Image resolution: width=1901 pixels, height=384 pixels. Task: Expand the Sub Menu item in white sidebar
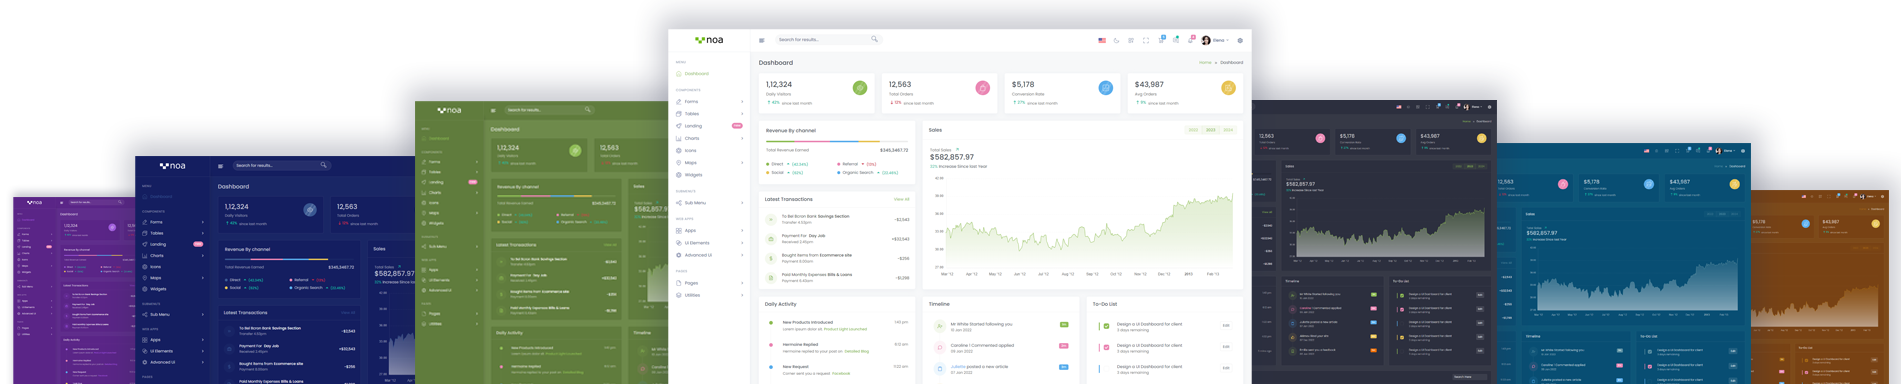pyautogui.click(x=710, y=203)
